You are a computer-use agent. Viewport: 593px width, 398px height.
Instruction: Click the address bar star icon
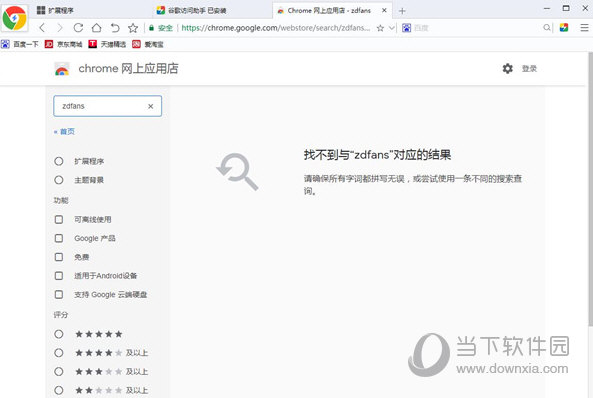point(380,28)
